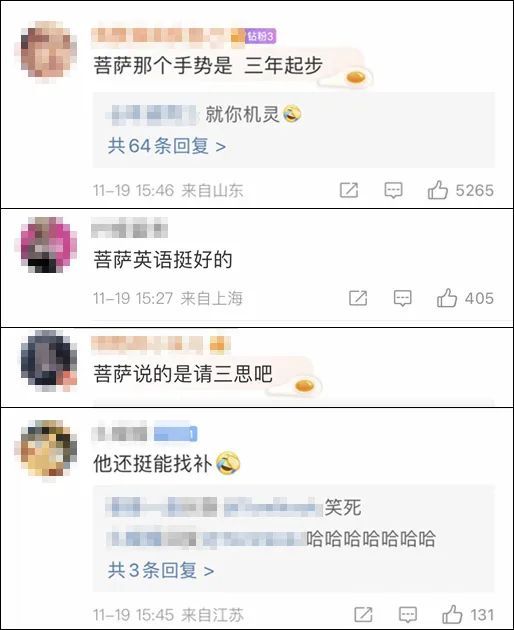514x630 pixels.
Task: Open the 笑死 reply author's name
Action: [x=214, y=507]
